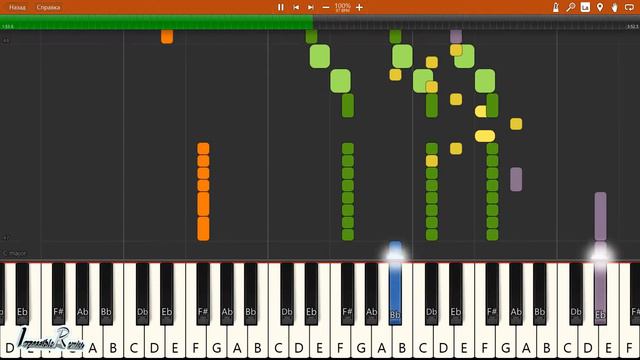
Task: Increase playback speed with the plus icon
Action: pyautogui.click(x=359, y=7)
